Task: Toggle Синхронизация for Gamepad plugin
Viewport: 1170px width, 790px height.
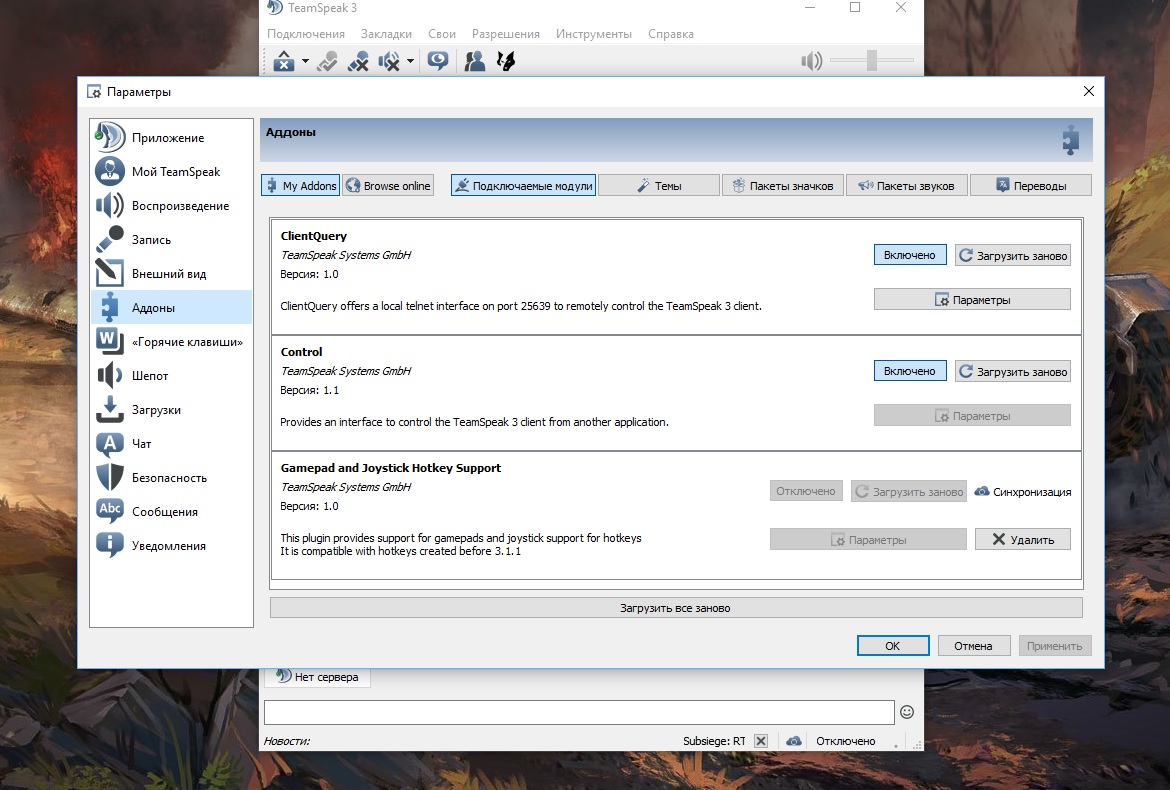Action: pyautogui.click(x=1022, y=492)
